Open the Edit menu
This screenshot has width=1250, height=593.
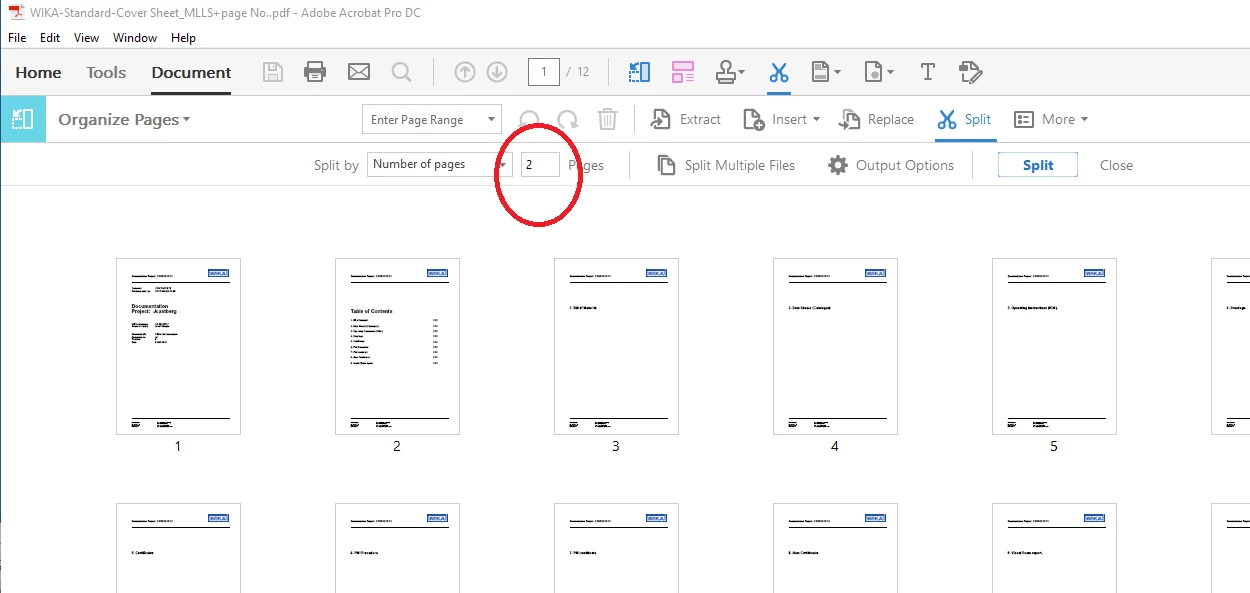coord(50,37)
